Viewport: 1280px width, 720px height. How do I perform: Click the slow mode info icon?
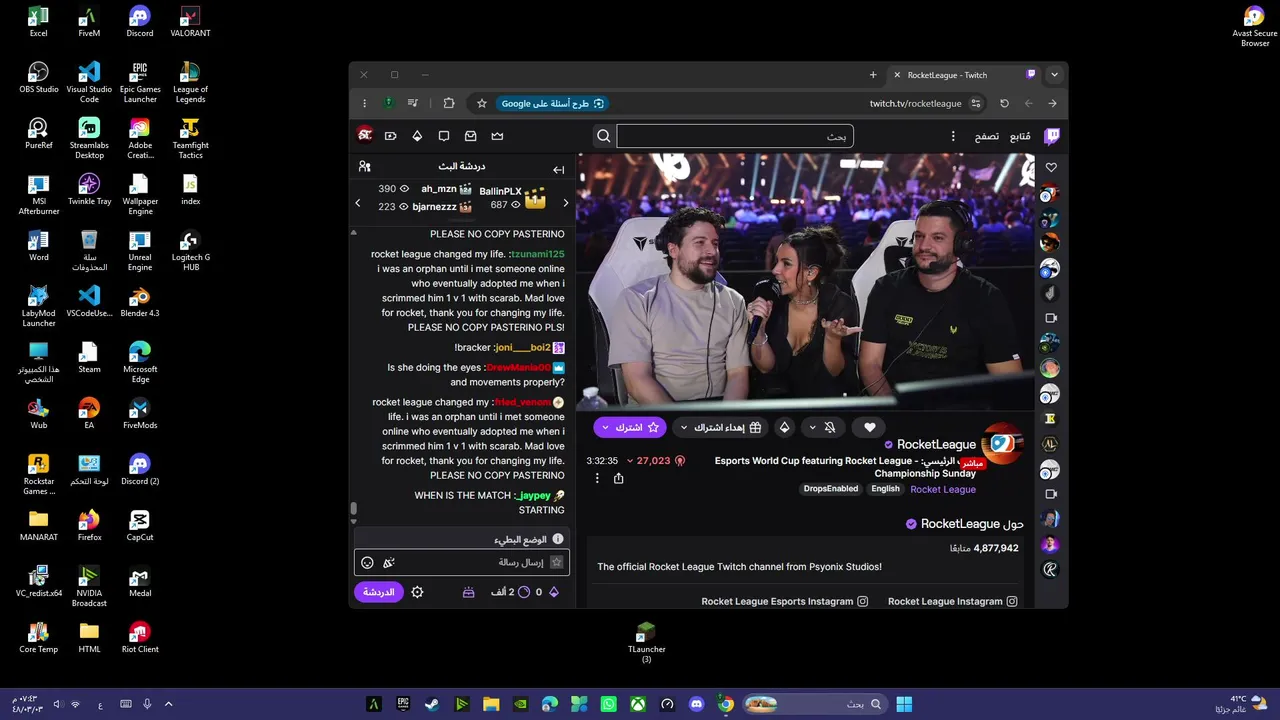point(558,539)
